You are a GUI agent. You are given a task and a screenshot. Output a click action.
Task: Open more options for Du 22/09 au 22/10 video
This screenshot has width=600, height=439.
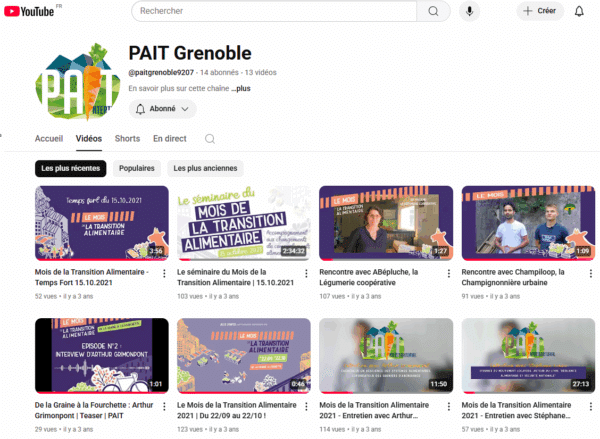(x=306, y=406)
